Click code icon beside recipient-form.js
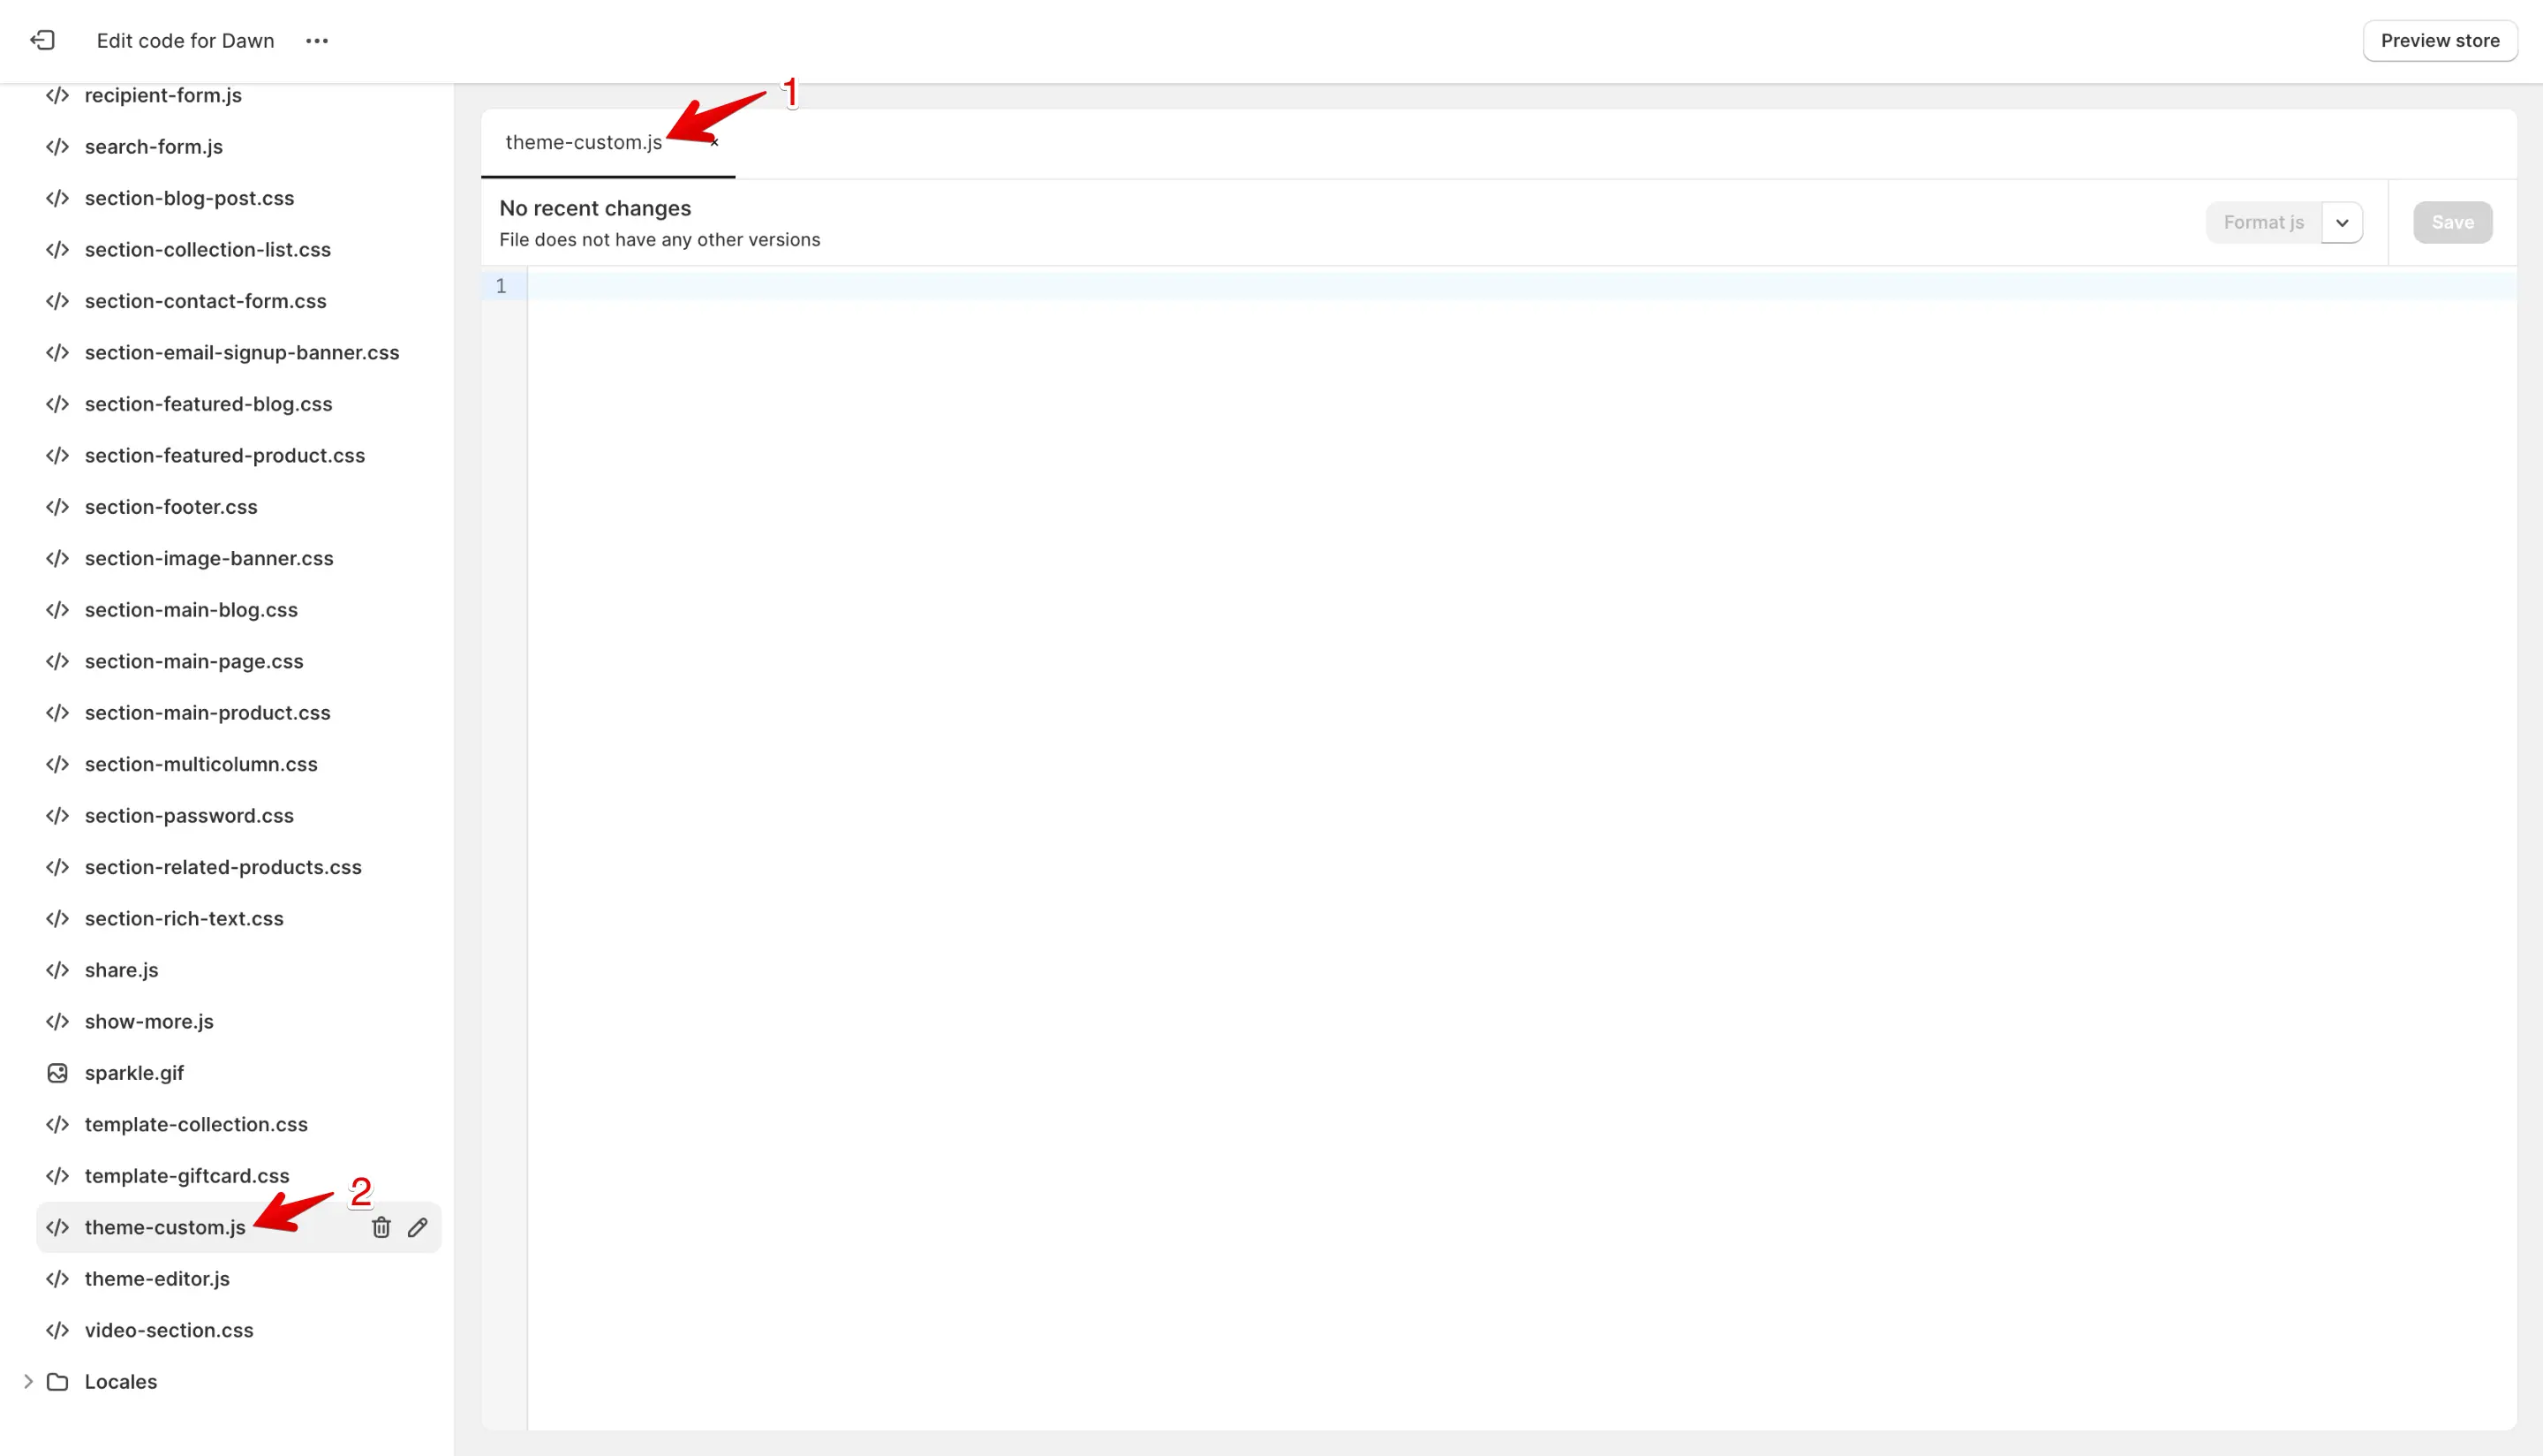The height and width of the screenshot is (1456, 2543). coord(58,95)
